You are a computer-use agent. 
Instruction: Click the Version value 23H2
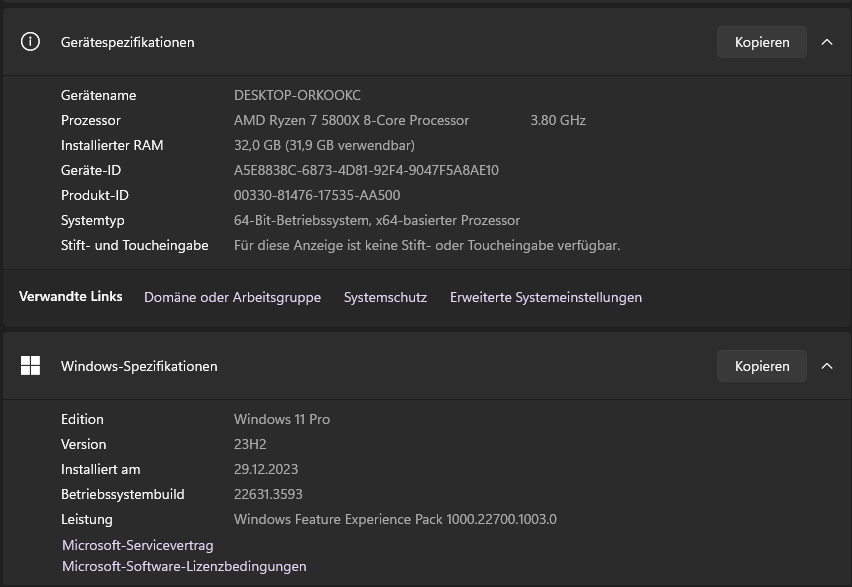tap(248, 444)
